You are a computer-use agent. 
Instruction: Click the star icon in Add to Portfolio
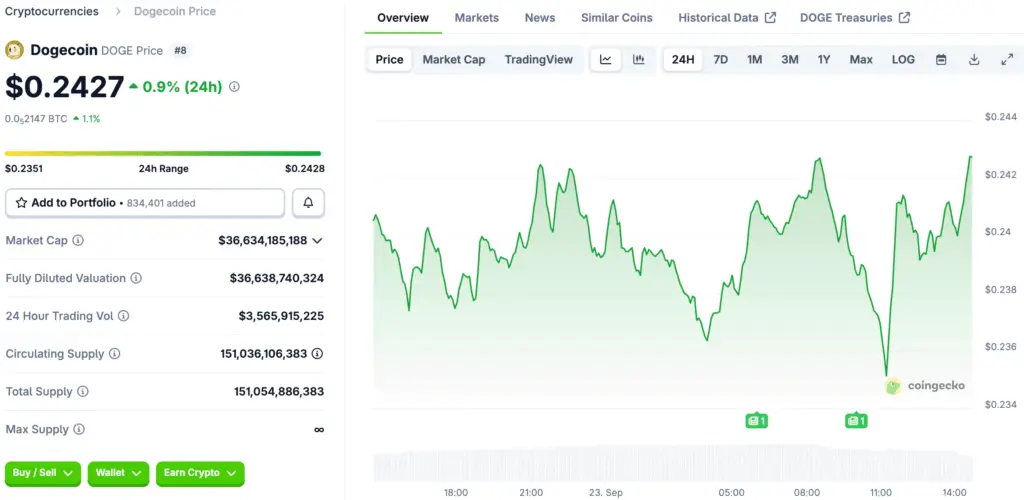[x=21, y=203]
